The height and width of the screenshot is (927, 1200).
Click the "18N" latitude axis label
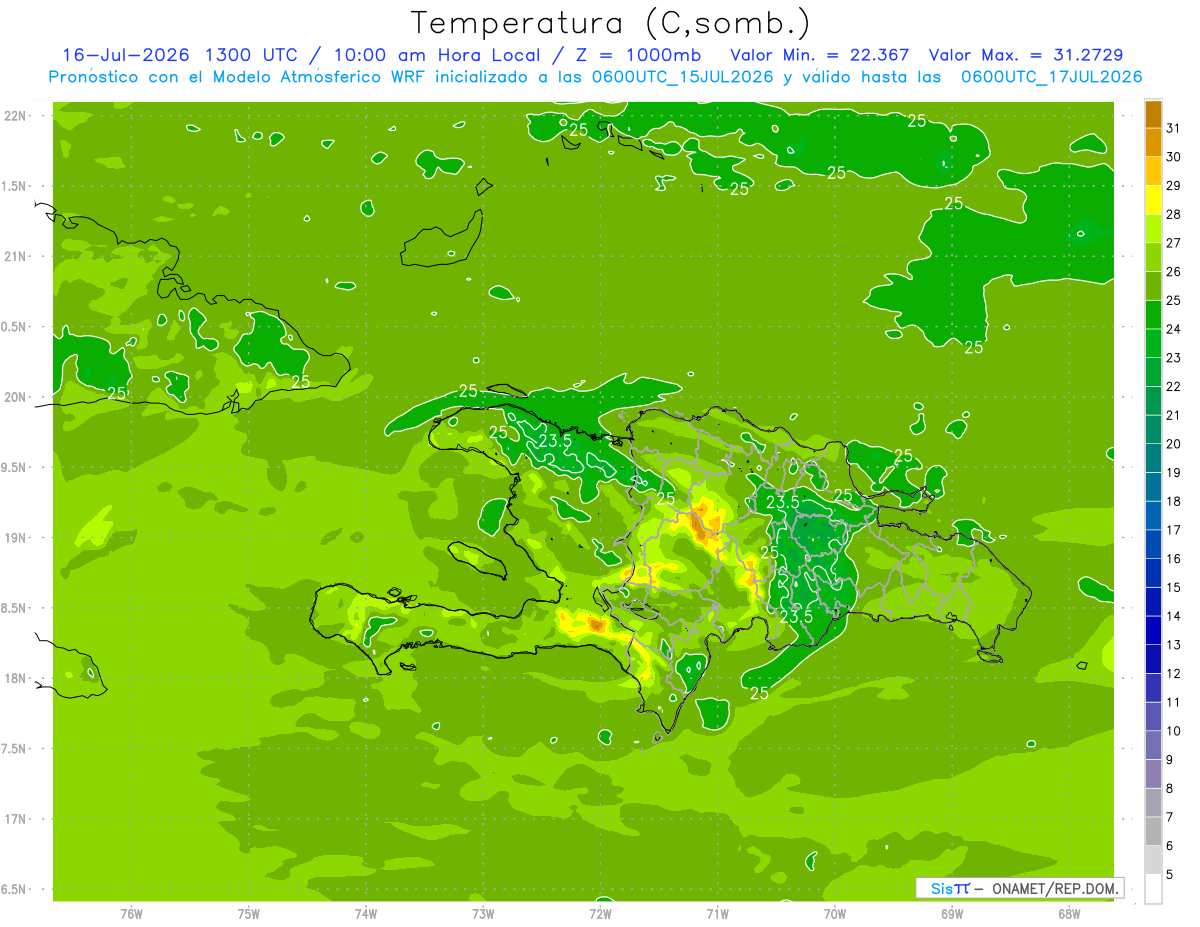pyautogui.click(x=16, y=678)
